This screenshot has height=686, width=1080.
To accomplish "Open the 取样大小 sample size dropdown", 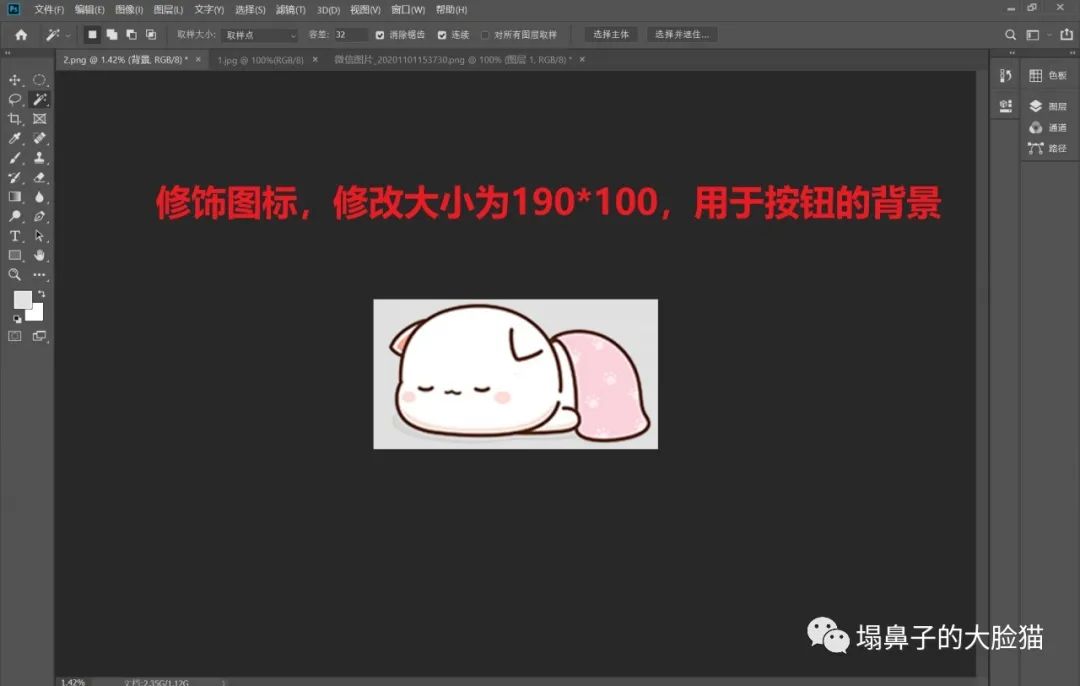I will pos(258,34).
